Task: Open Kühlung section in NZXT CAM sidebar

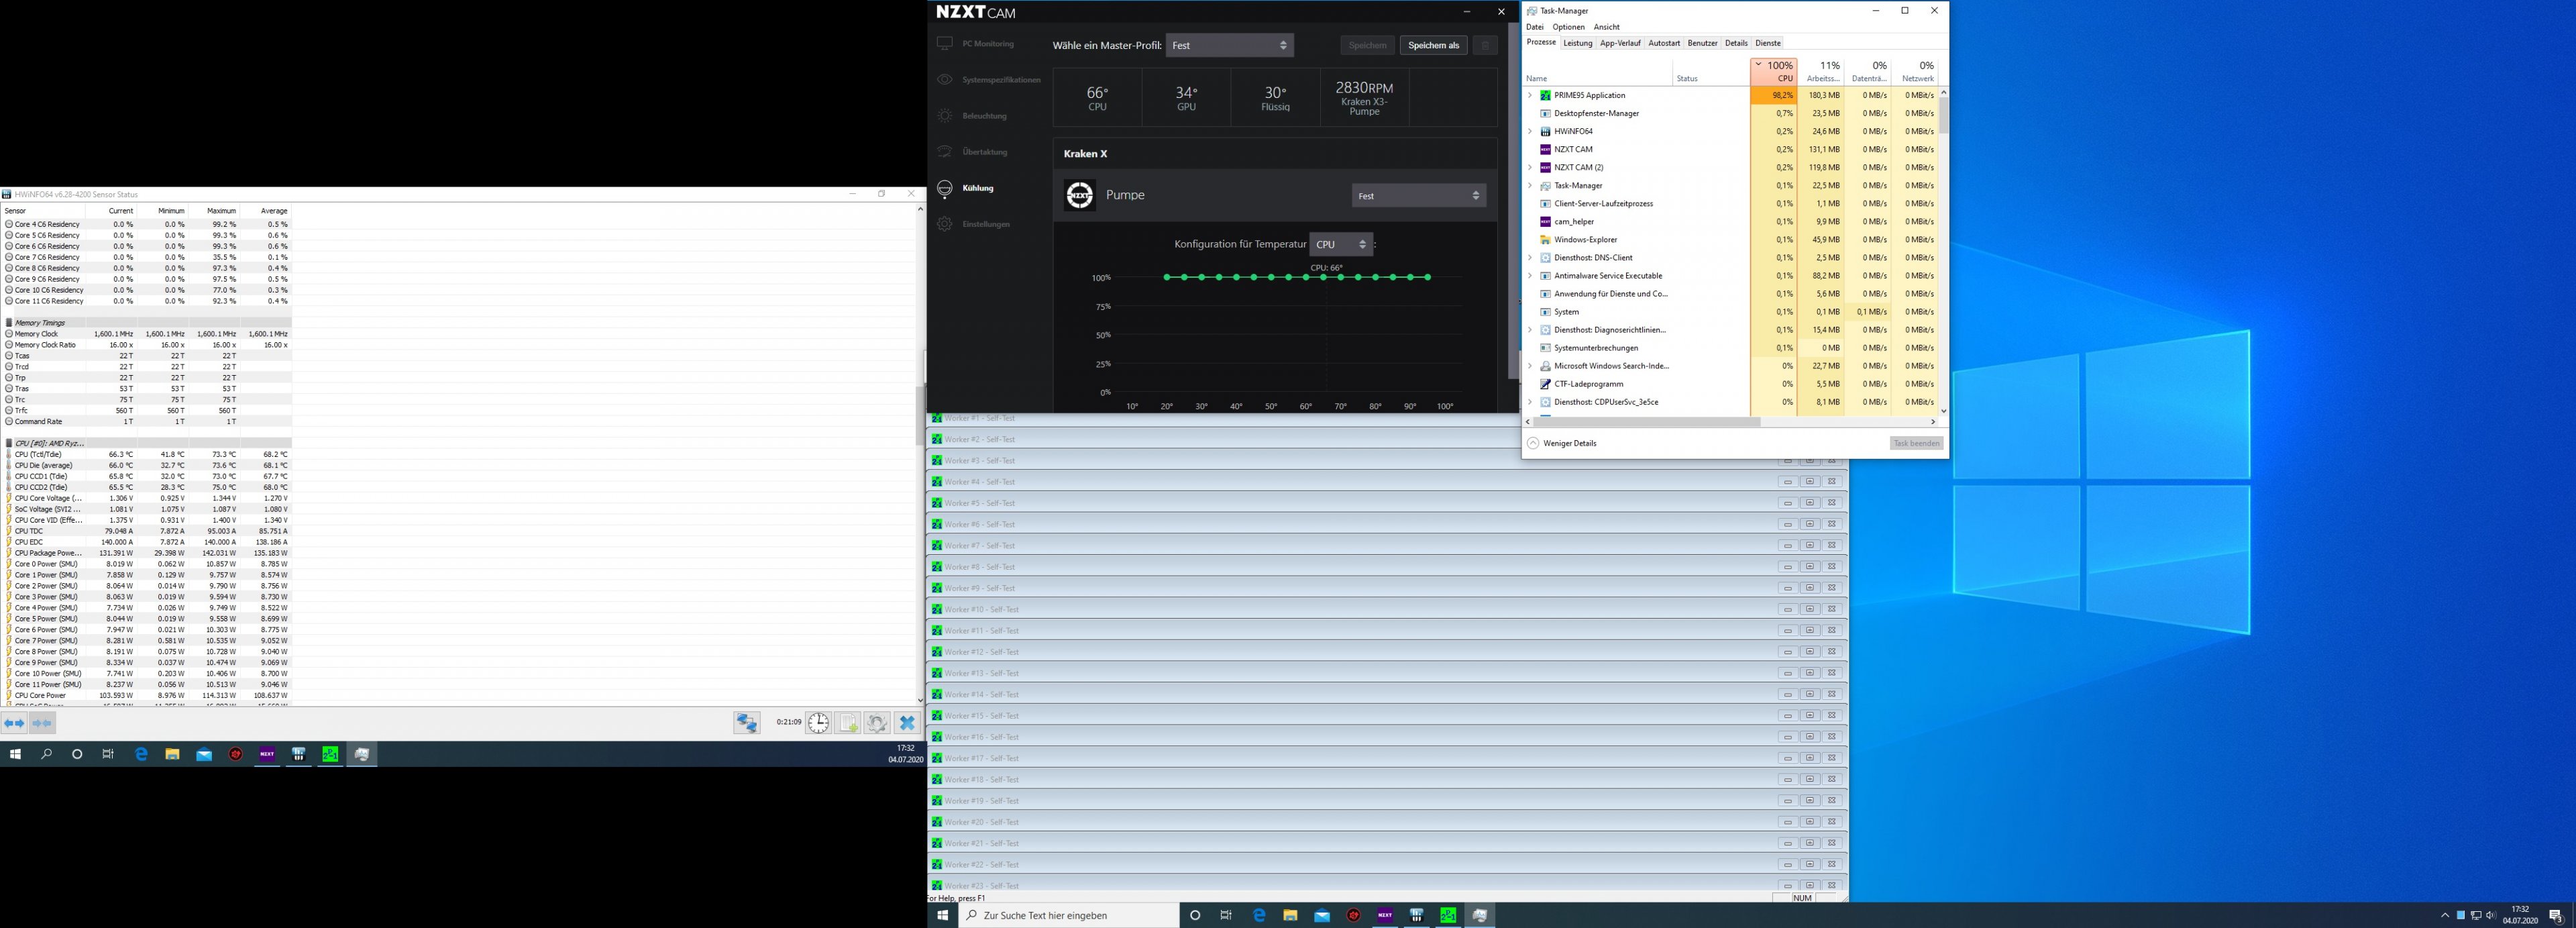Action: click(x=977, y=188)
